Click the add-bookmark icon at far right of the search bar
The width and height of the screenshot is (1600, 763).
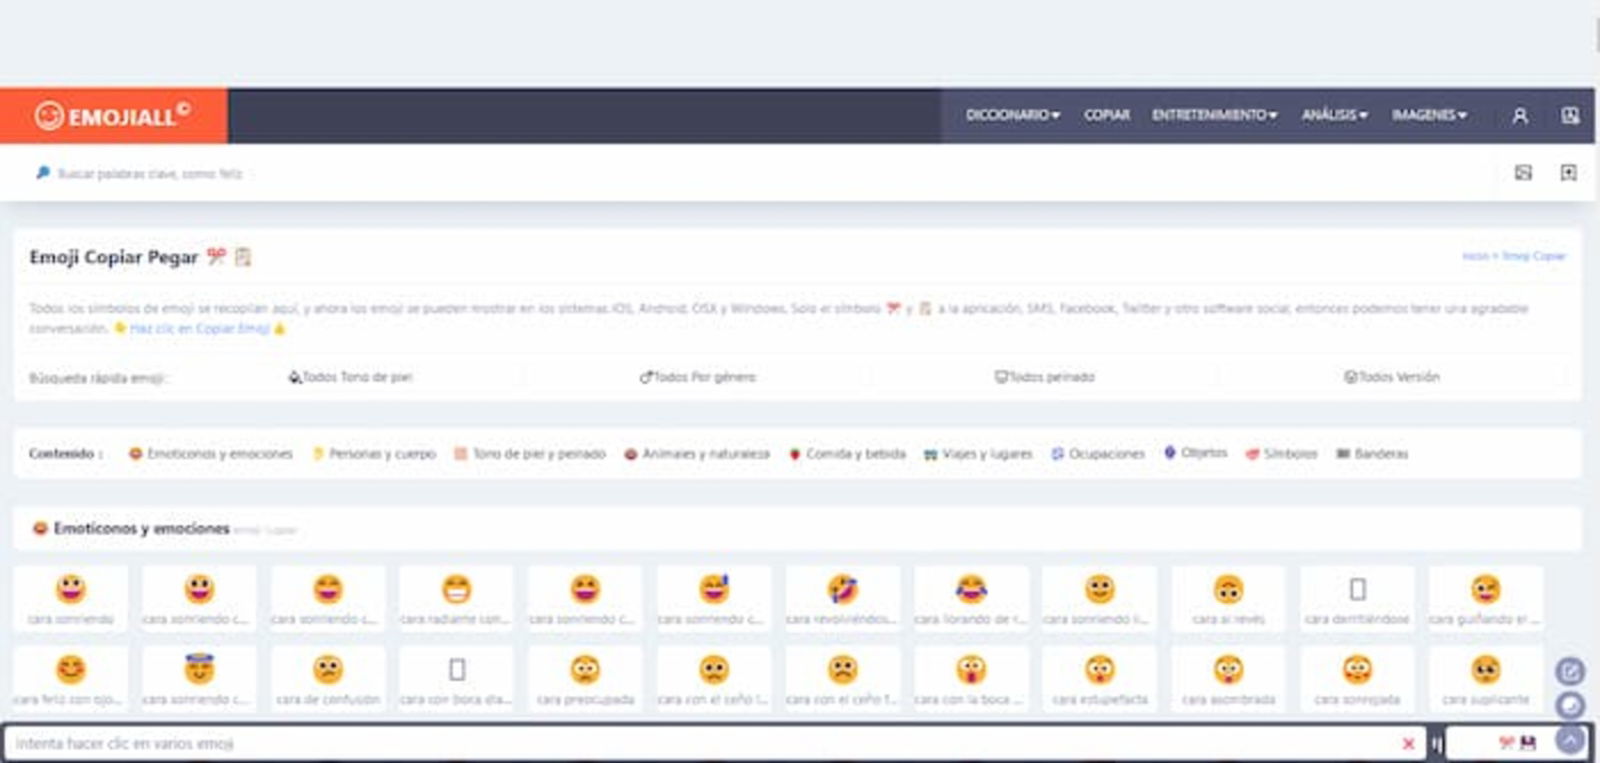click(x=1568, y=173)
